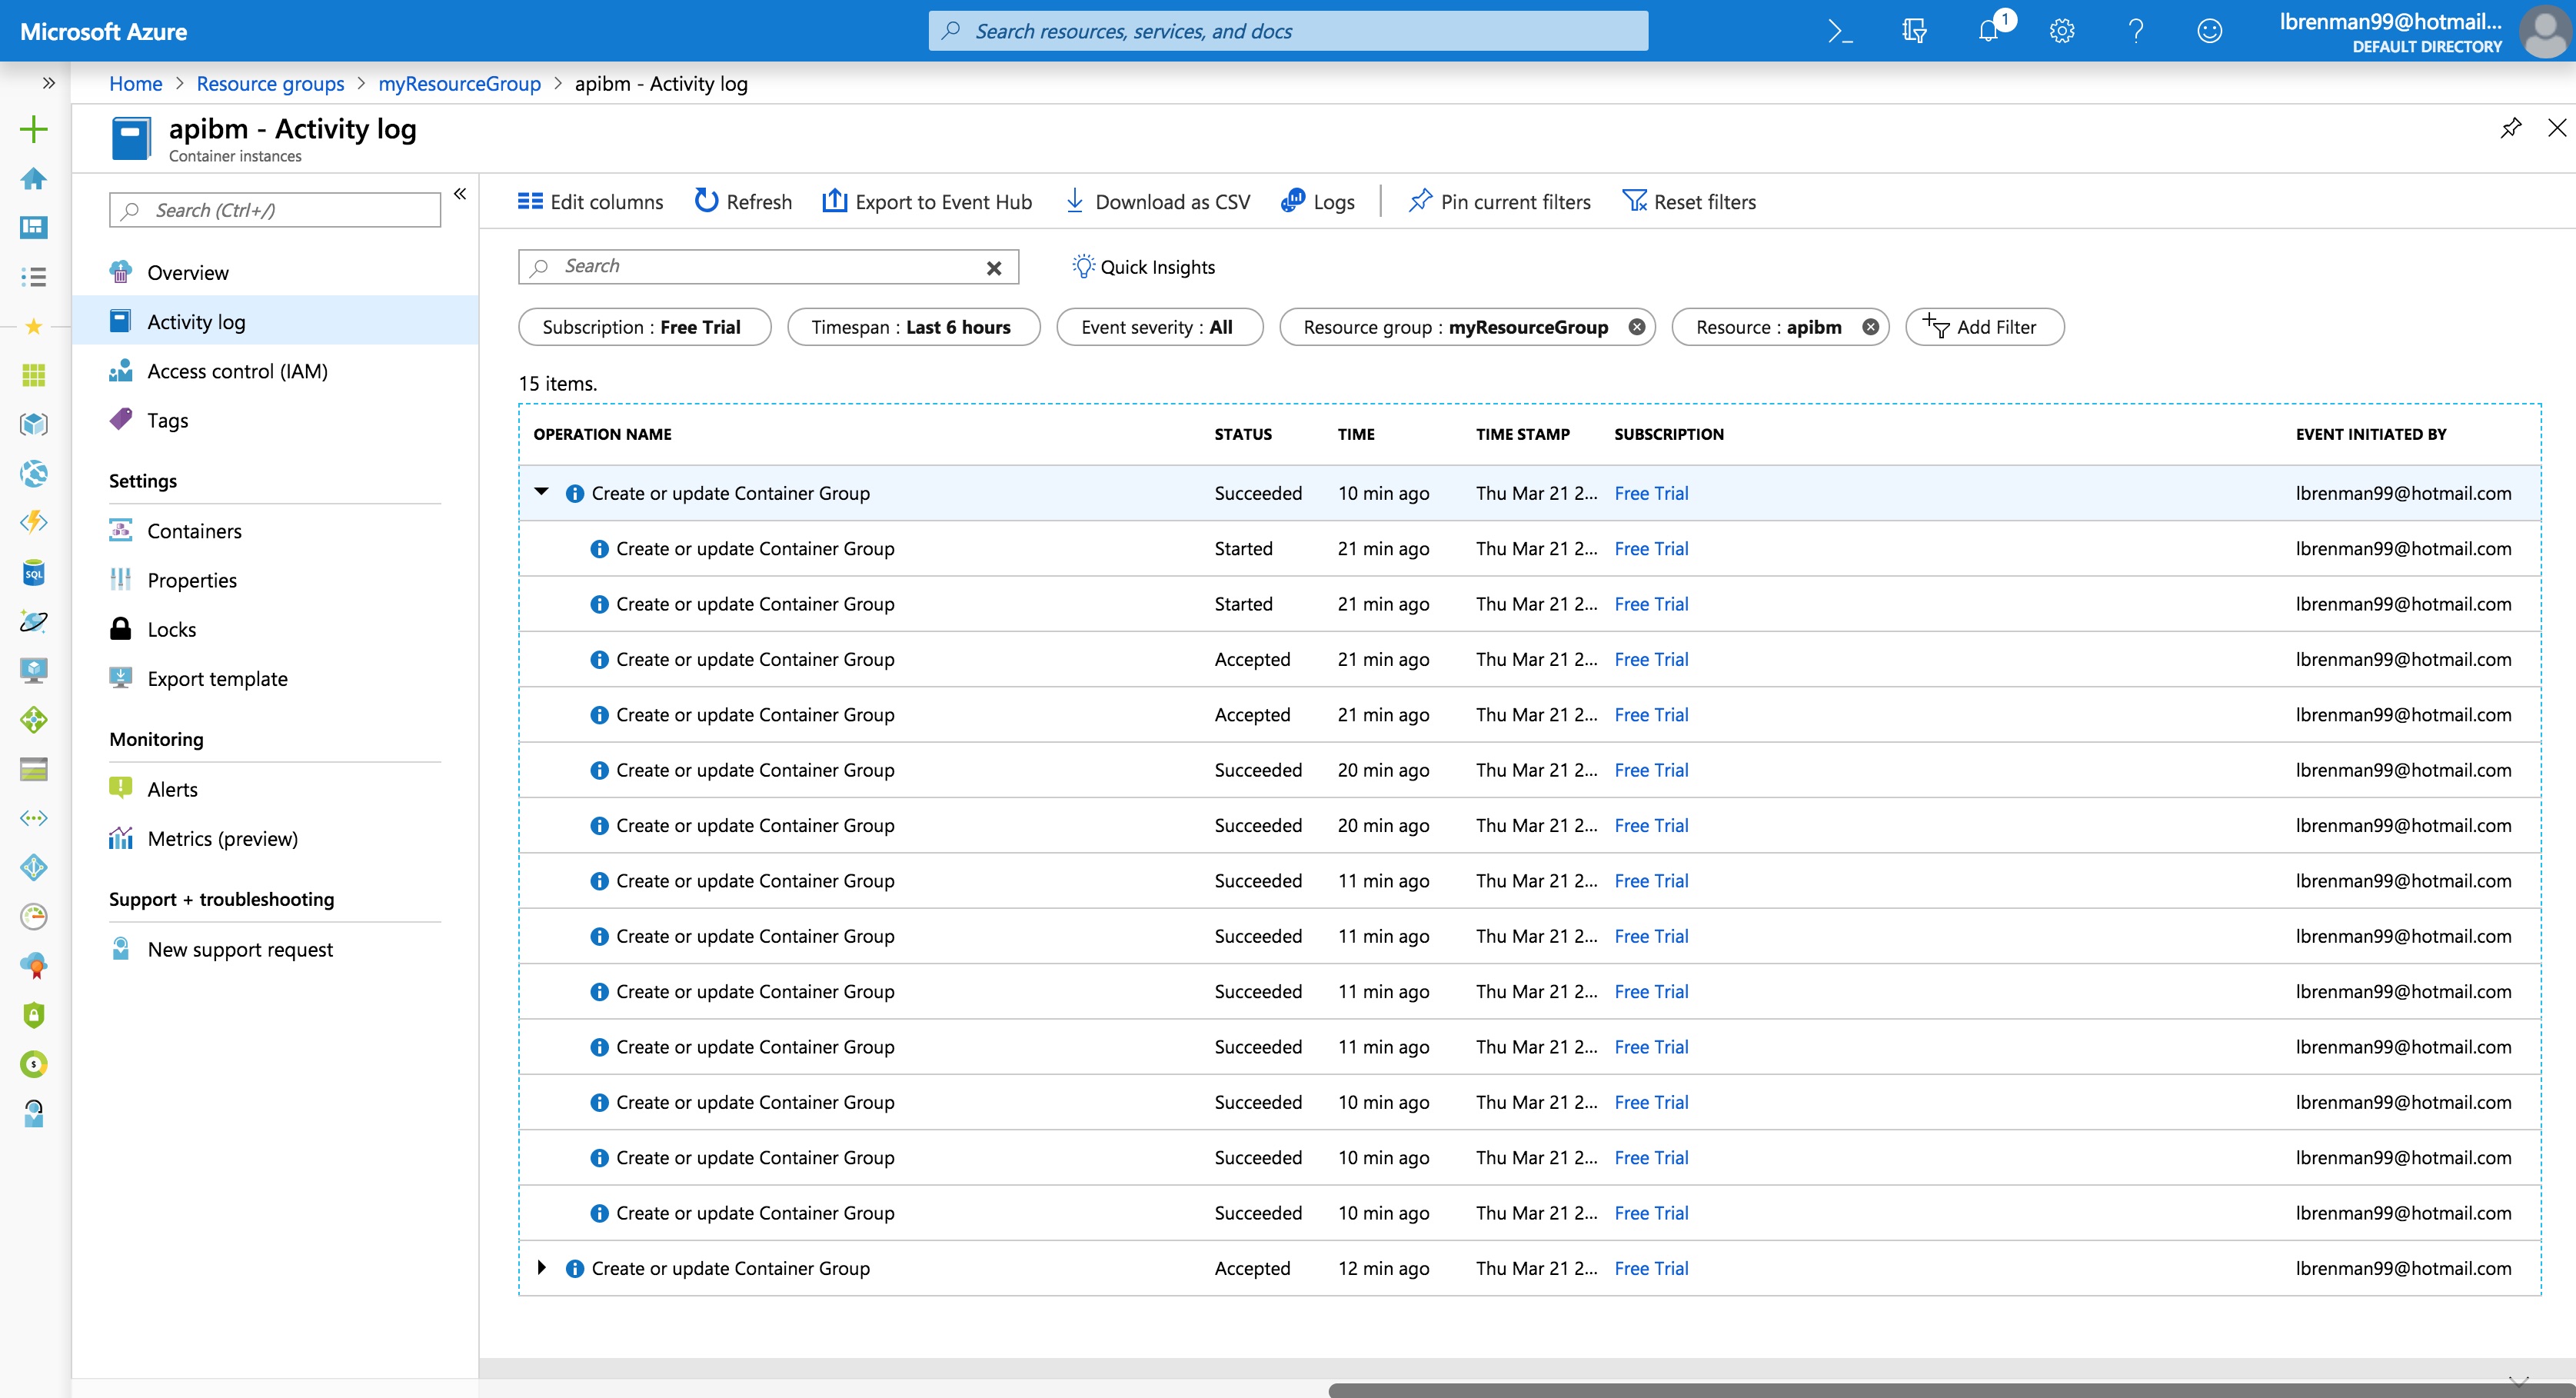This screenshot has height=1398, width=2576.
Task: Expand the last Accepted Container Group entry
Action: tap(542, 1267)
